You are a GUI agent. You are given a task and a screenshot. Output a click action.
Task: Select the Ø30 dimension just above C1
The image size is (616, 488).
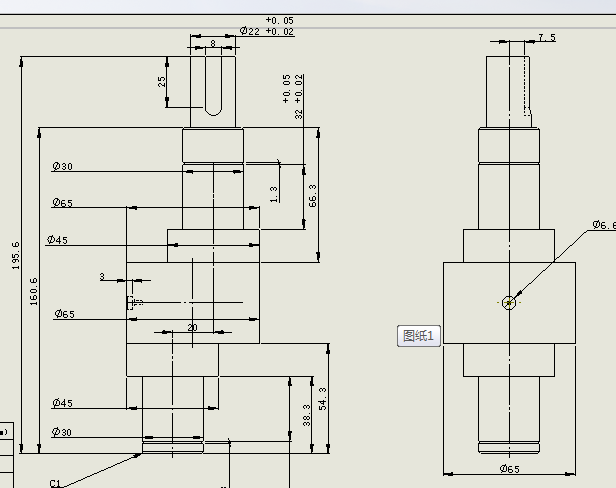[62, 432]
